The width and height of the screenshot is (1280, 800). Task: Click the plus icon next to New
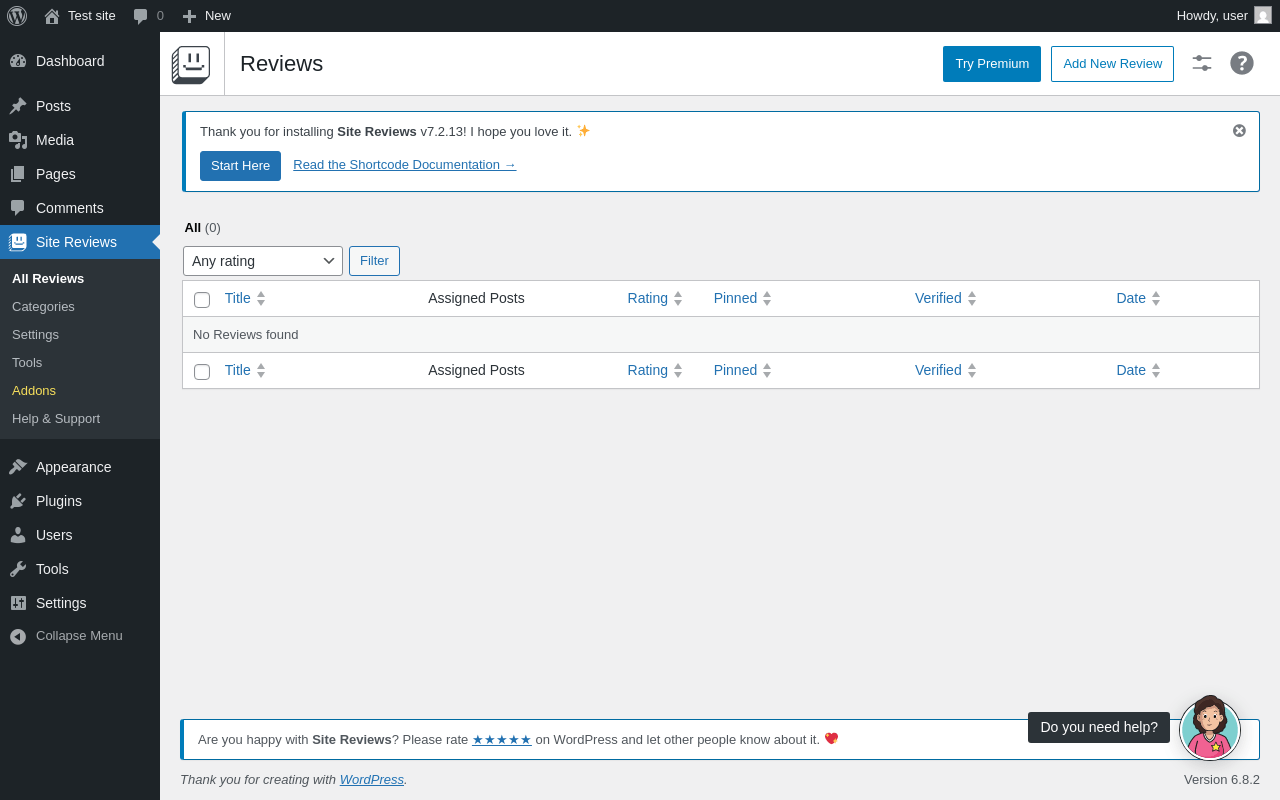coord(189,16)
